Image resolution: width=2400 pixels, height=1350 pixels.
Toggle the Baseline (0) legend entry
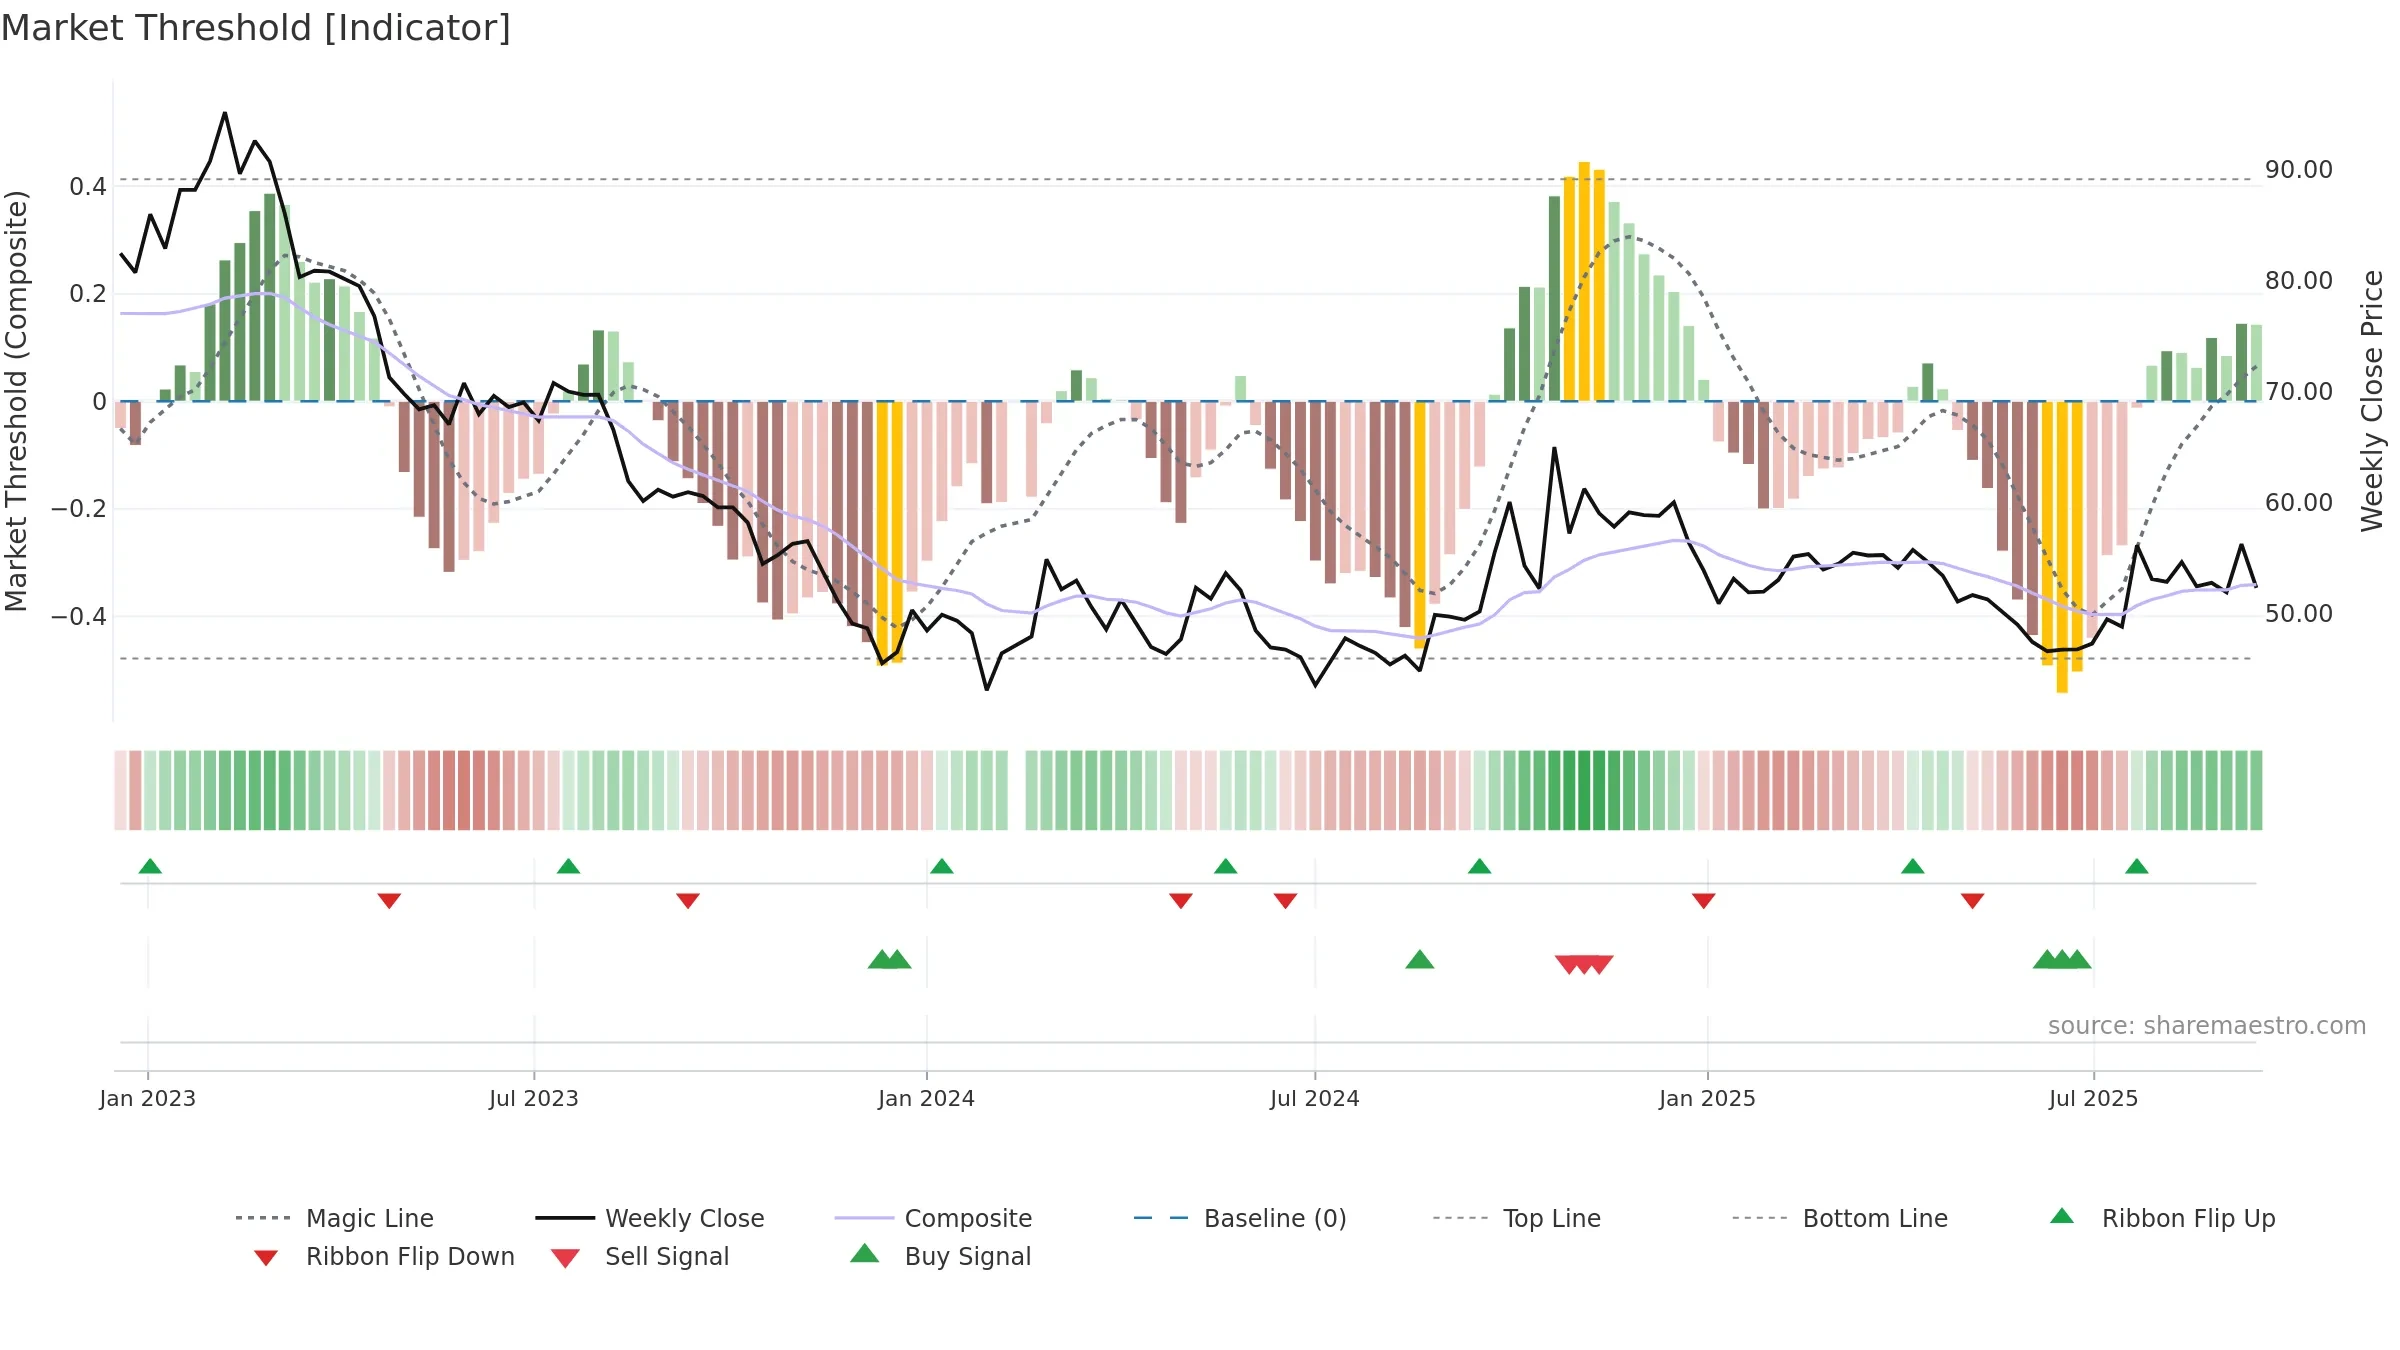[x=1240, y=1218]
